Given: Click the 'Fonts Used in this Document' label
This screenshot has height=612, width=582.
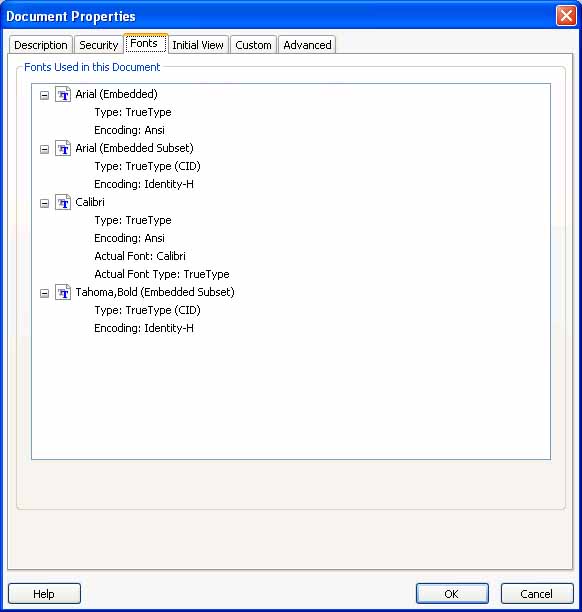Looking at the screenshot, I should (92, 67).
